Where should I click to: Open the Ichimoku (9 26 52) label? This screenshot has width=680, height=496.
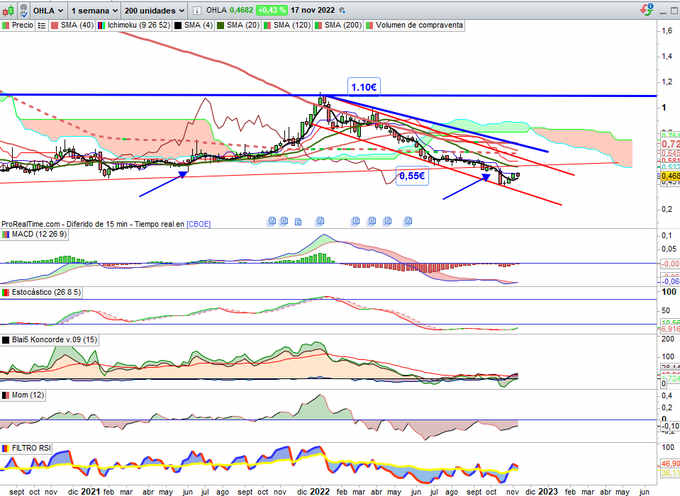tap(134, 26)
